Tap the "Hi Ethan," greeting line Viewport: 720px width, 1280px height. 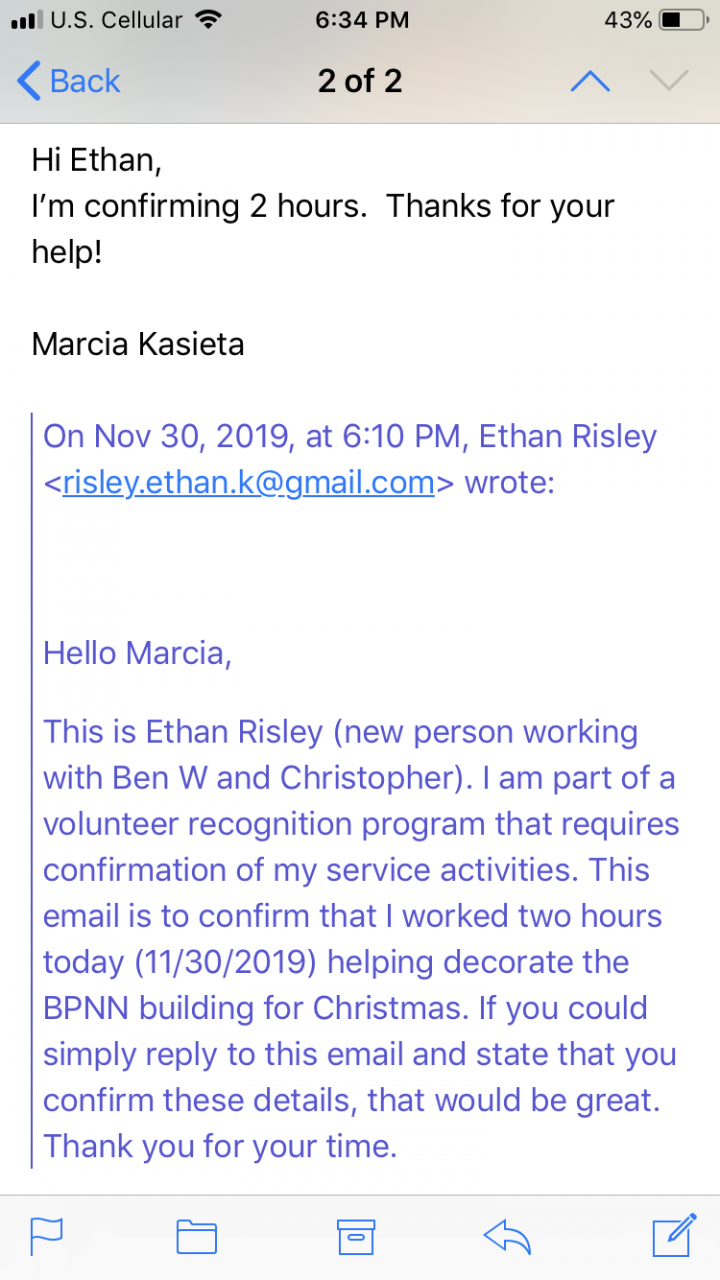click(x=97, y=160)
